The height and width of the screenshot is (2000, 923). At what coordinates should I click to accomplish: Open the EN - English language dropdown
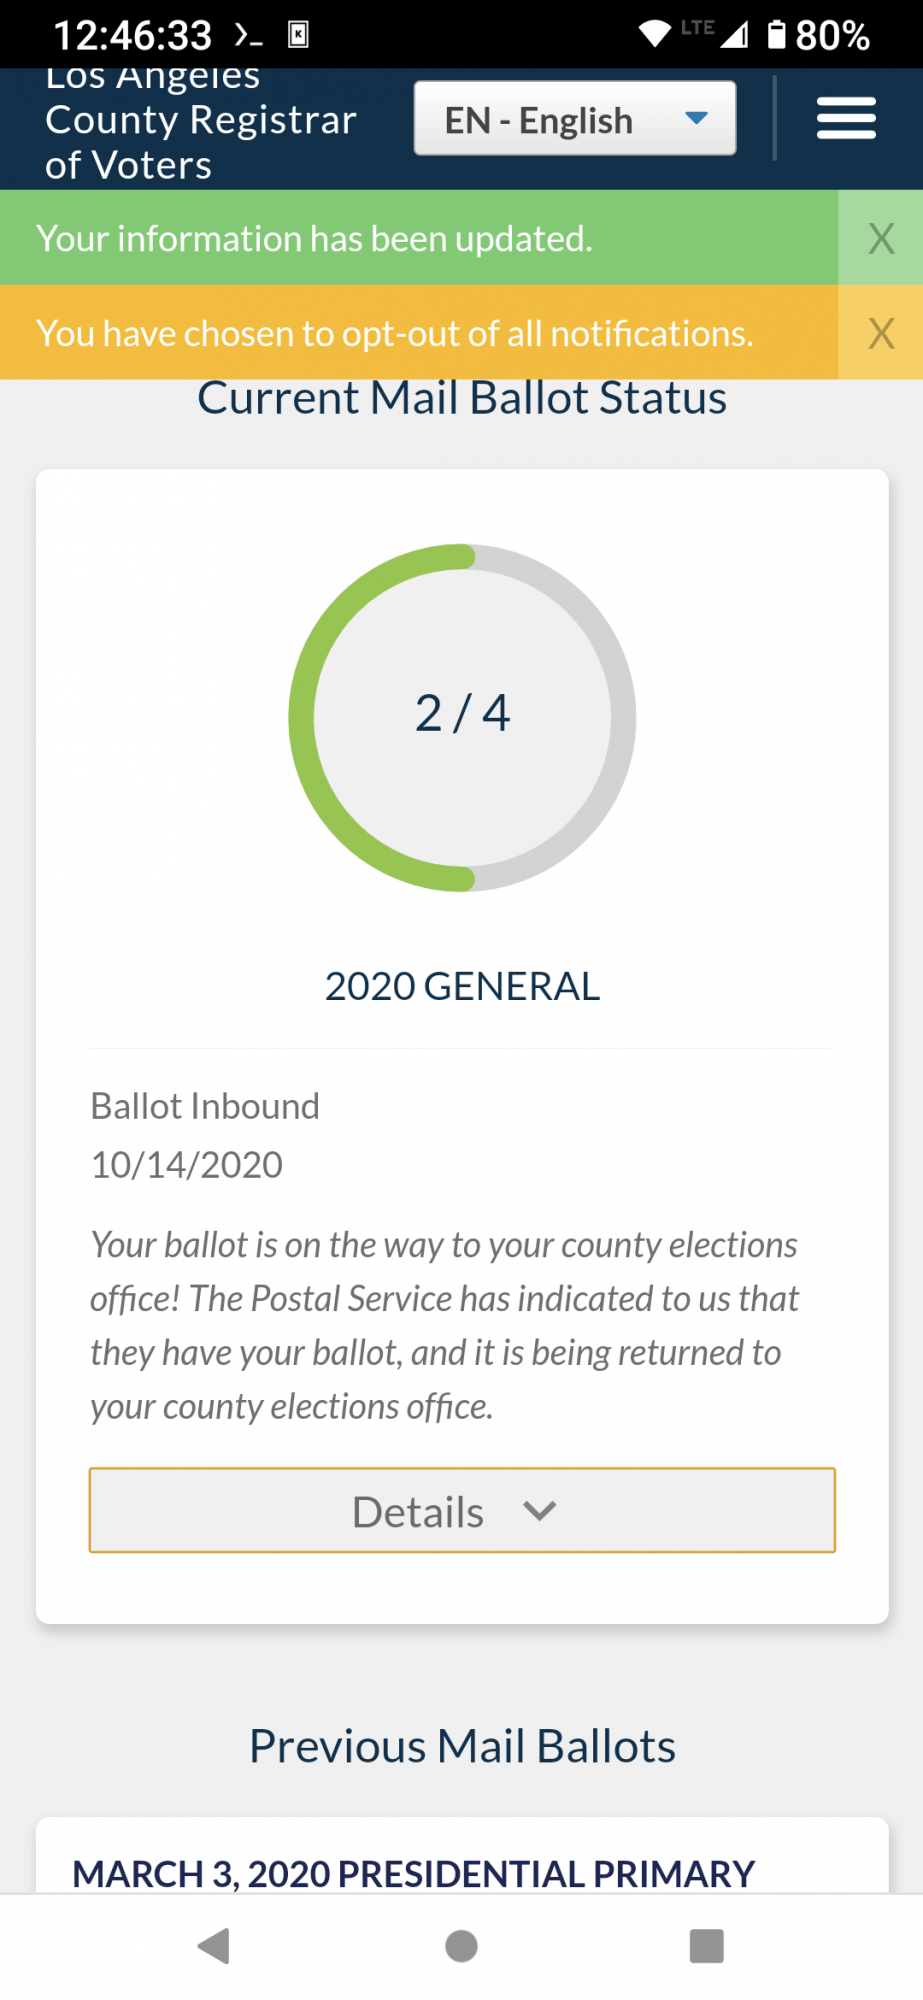tap(575, 119)
